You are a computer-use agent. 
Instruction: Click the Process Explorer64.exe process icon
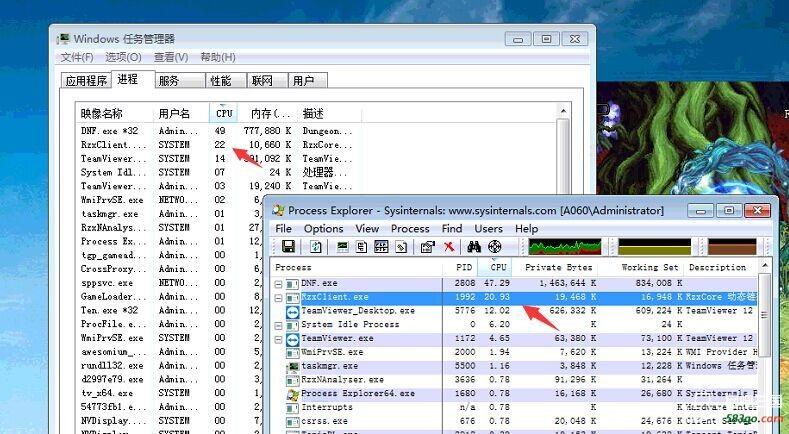point(292,394)
